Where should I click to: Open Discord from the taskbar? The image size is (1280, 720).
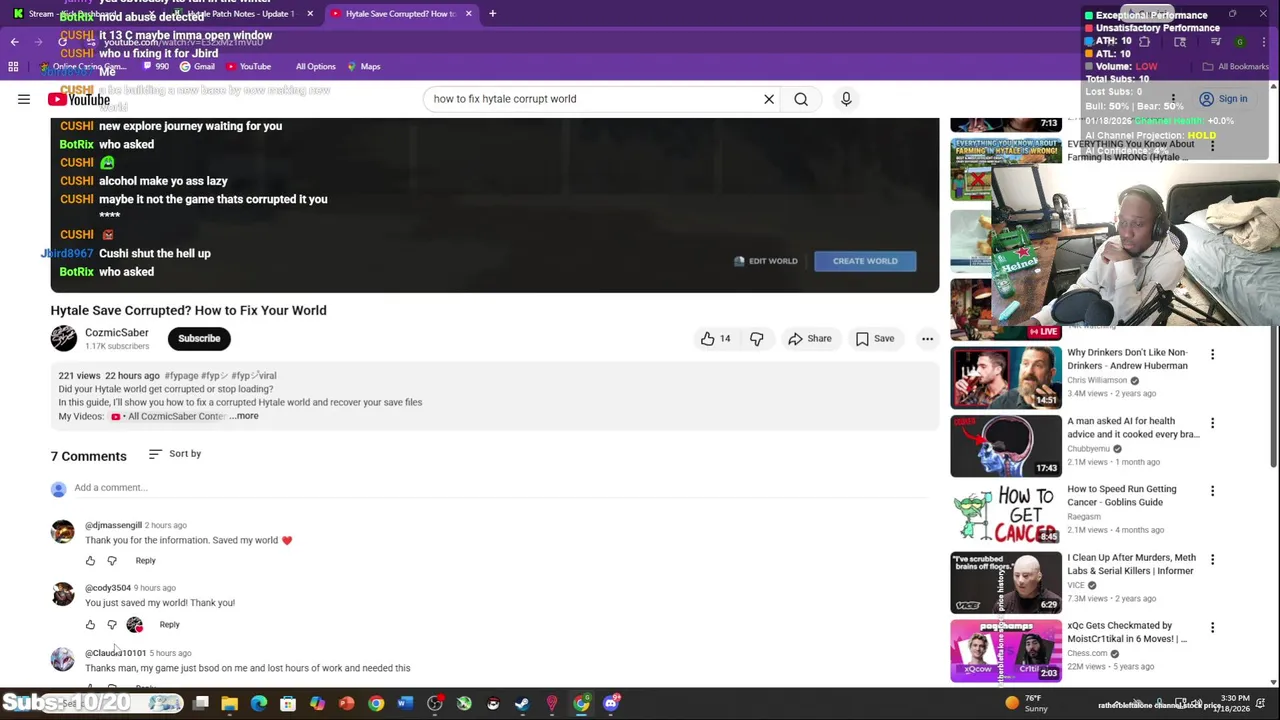point(610,704)
